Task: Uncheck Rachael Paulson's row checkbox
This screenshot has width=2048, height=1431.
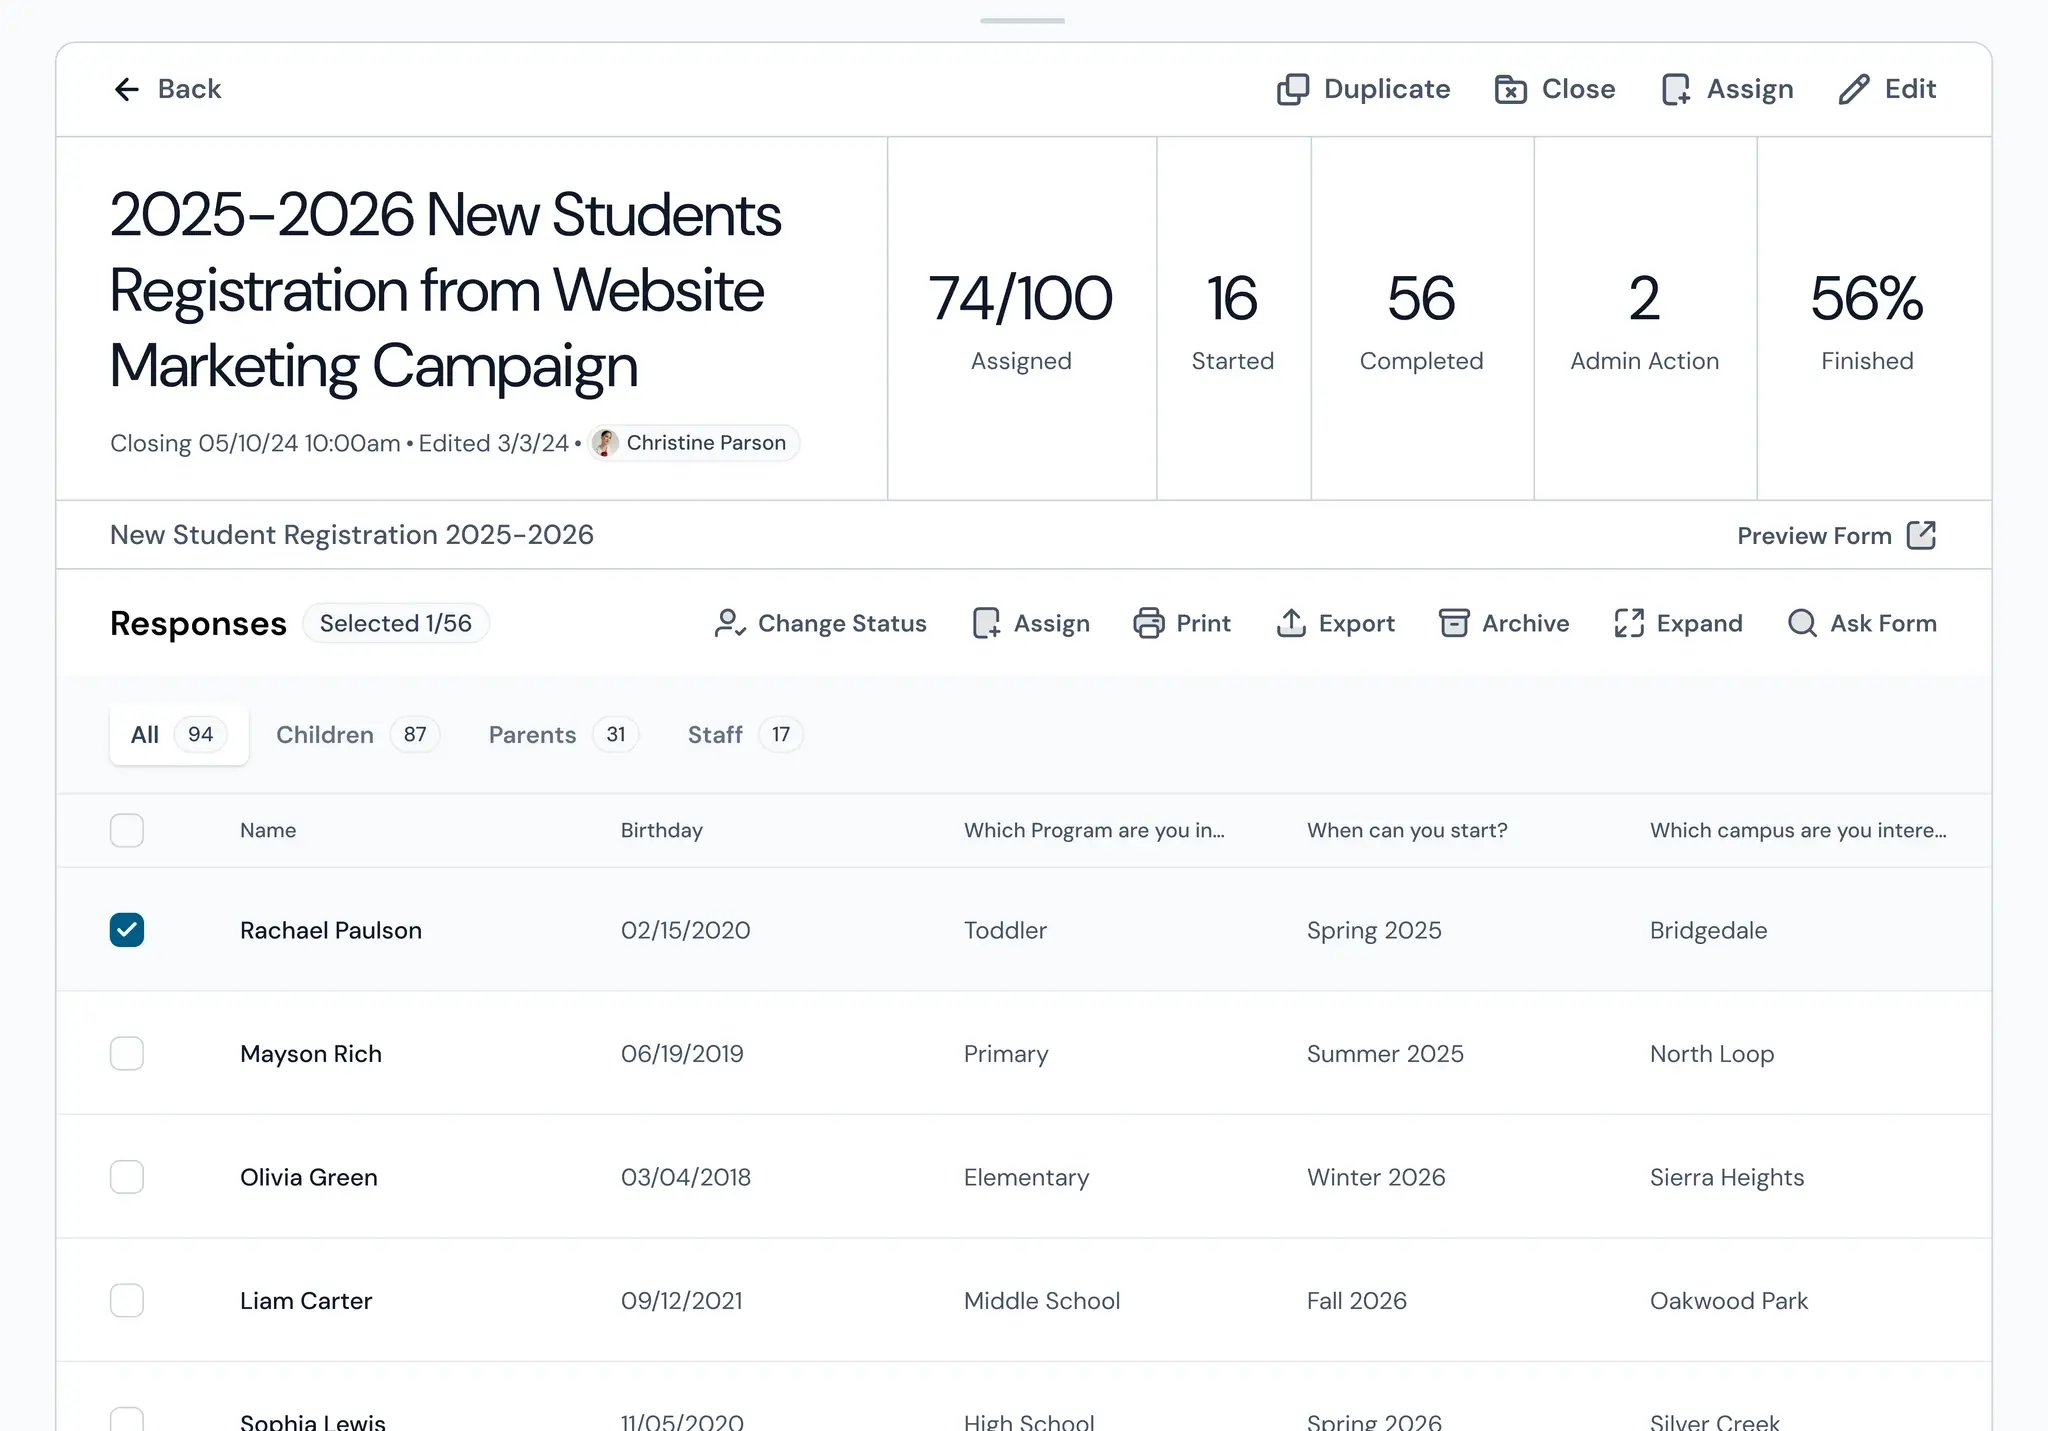Action: pos(127,930)
